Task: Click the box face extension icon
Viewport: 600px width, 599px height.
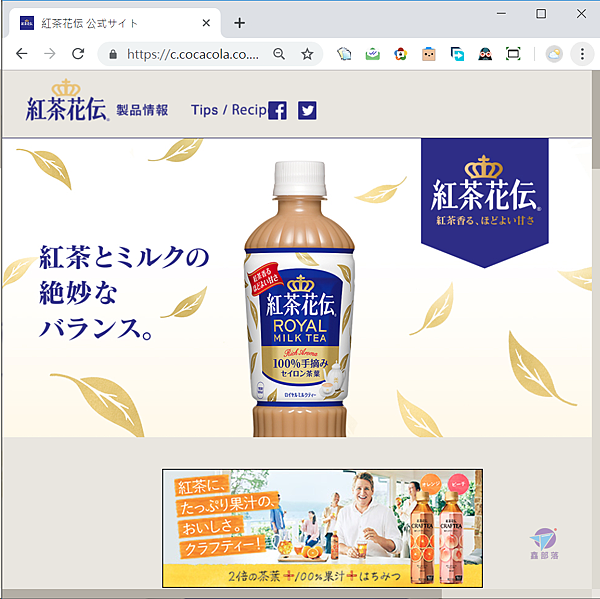Action: (x=429, y=54)
